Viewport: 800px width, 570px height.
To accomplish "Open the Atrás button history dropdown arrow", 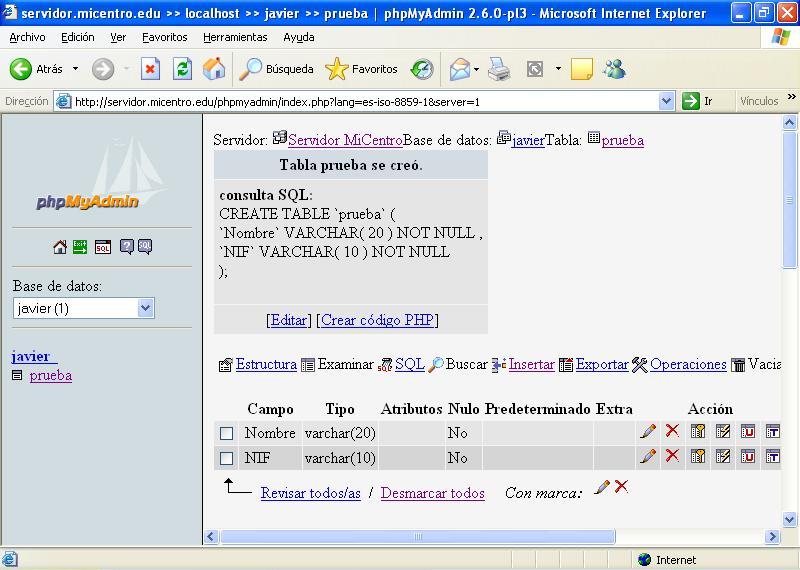I will point(75,69).
